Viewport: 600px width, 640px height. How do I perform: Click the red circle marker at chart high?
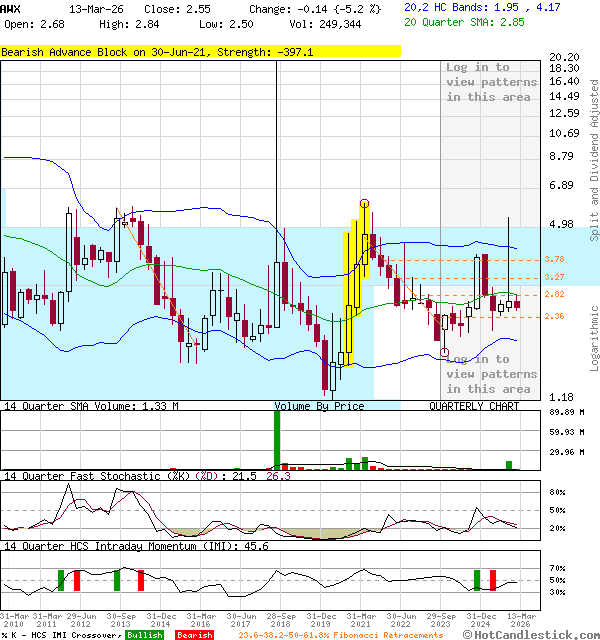point(365,203)
